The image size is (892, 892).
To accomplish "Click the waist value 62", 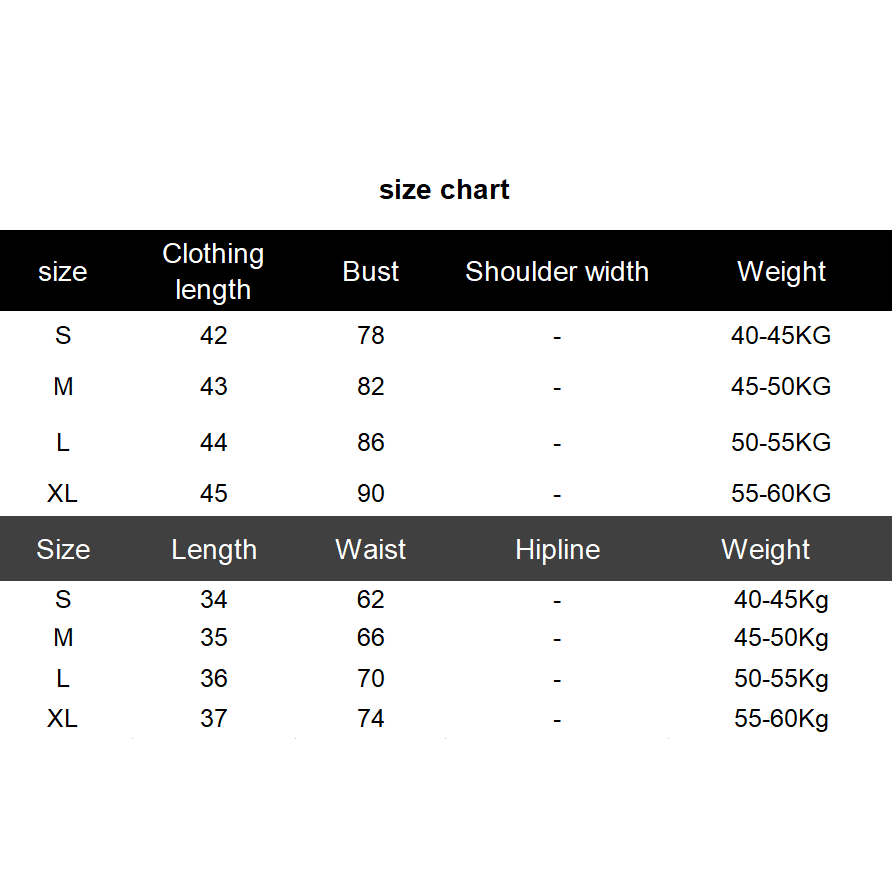I will (371, 599).
